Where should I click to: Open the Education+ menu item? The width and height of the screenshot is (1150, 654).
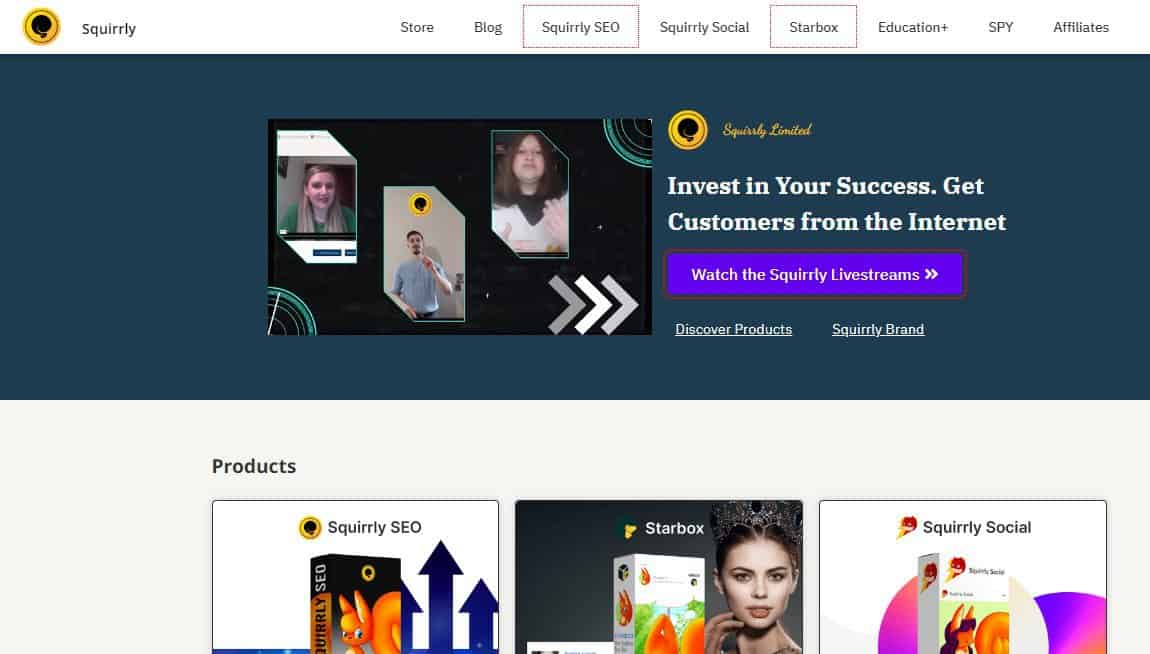pyautogui.click(x=912, y=27)
